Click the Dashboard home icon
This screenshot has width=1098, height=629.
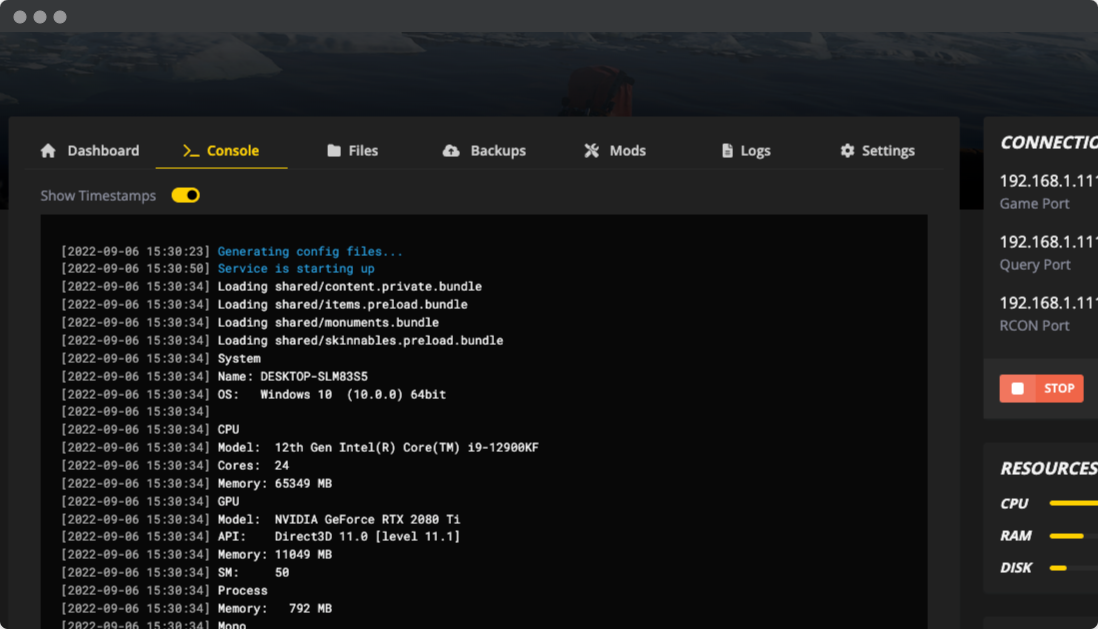click(48, 151)
